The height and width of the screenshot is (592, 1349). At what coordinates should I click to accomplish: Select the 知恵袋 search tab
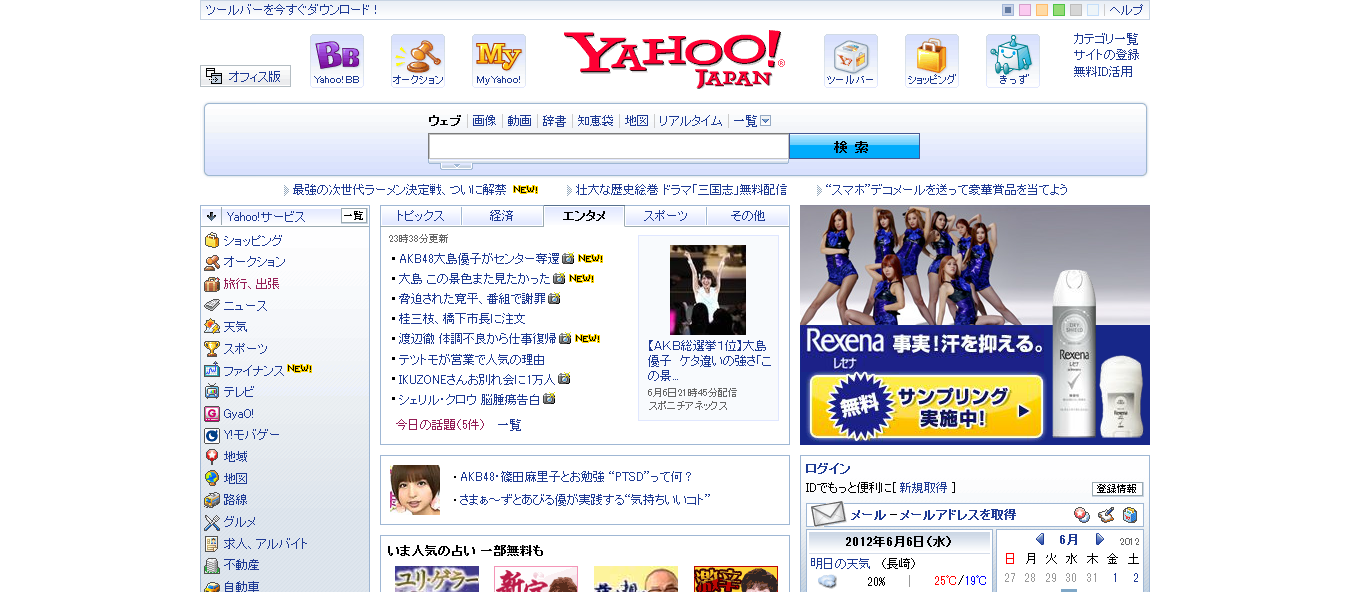pos(595,121)
